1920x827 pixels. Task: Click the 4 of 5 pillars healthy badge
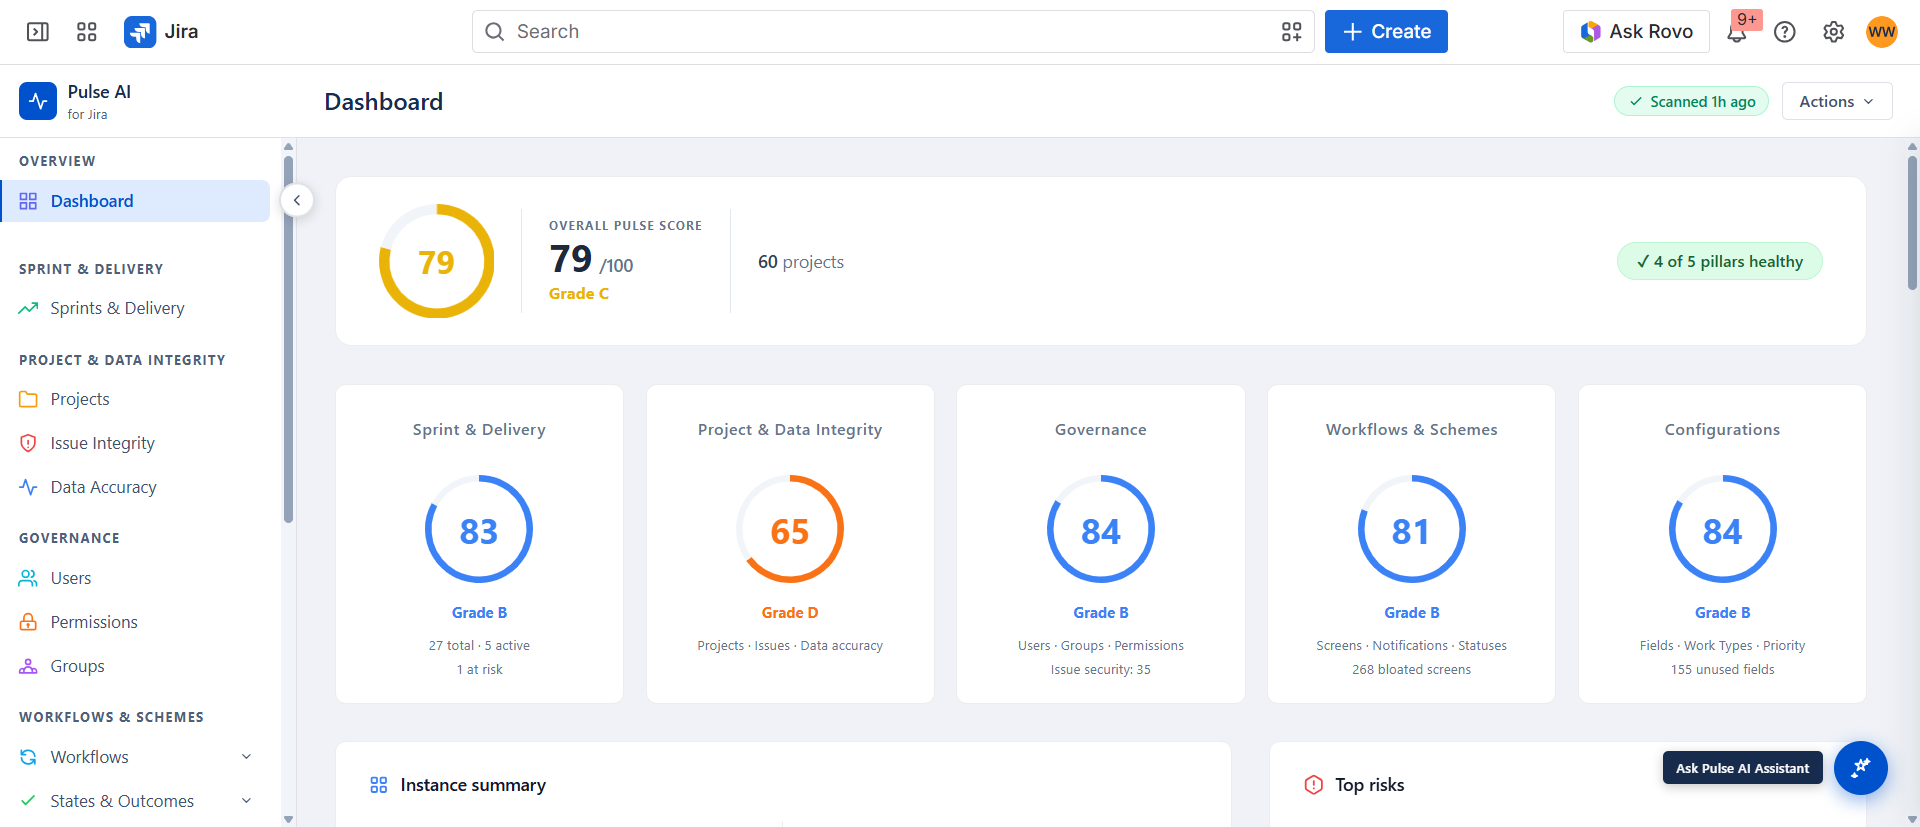coord(1720,261)
